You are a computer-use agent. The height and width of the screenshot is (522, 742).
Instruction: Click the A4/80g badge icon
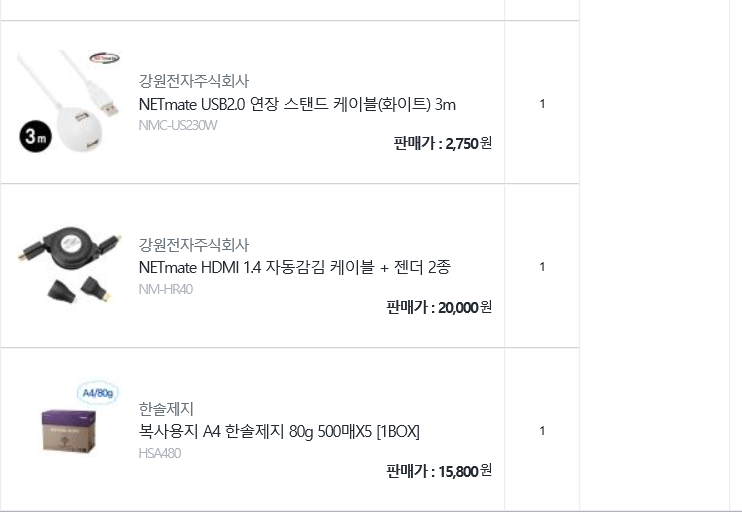[x=97, y=391]
